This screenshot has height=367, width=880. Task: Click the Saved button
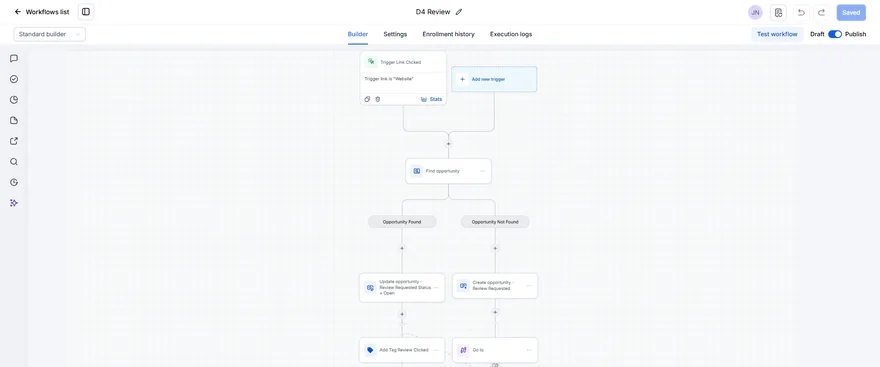pyautogui.click(x=851, y=12)
